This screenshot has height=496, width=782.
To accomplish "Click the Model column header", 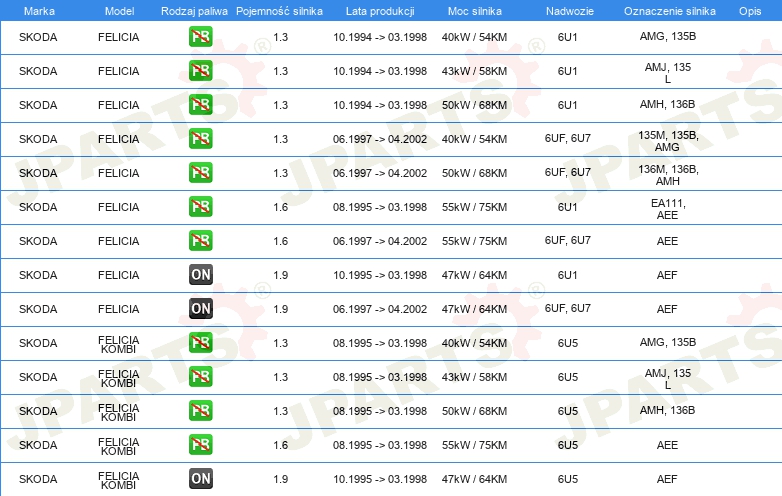I will (x=119, y=11).
